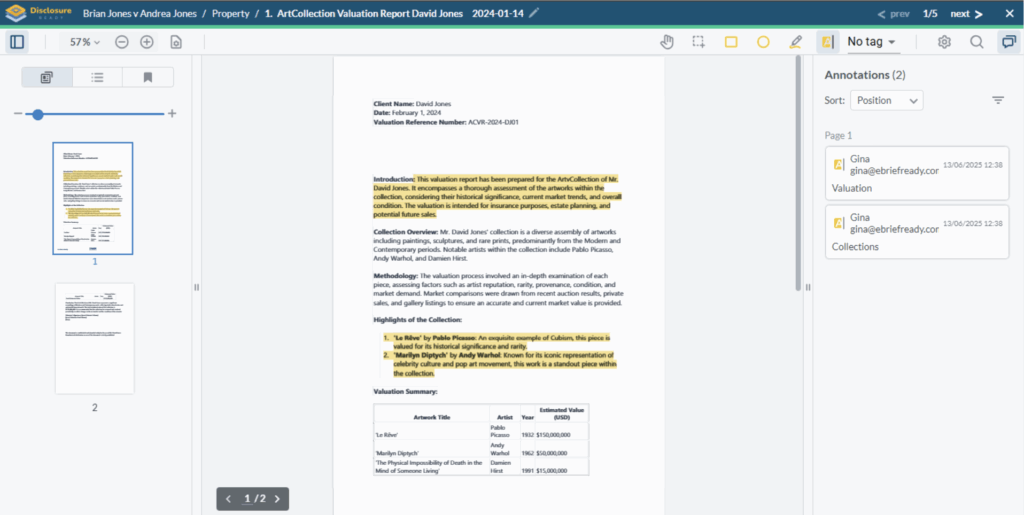Go to previous document with prev
The height and width of the screenshot is (515, 1024).
[x=893, y=14]
